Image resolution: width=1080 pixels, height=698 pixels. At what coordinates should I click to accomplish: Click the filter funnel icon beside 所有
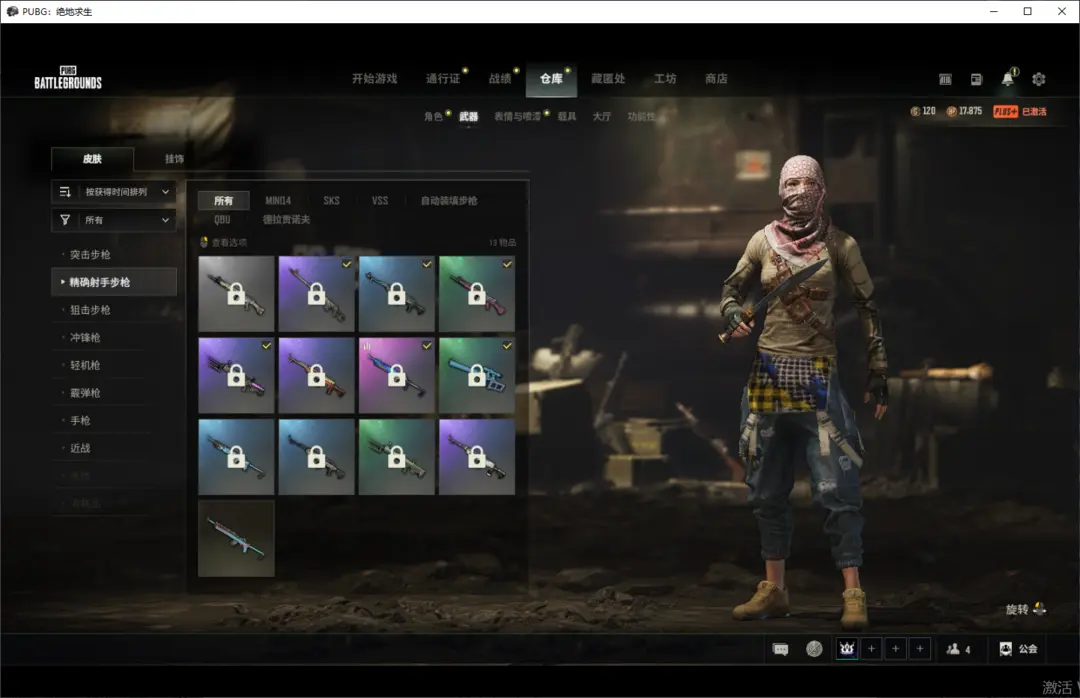[x=65, y=220]
